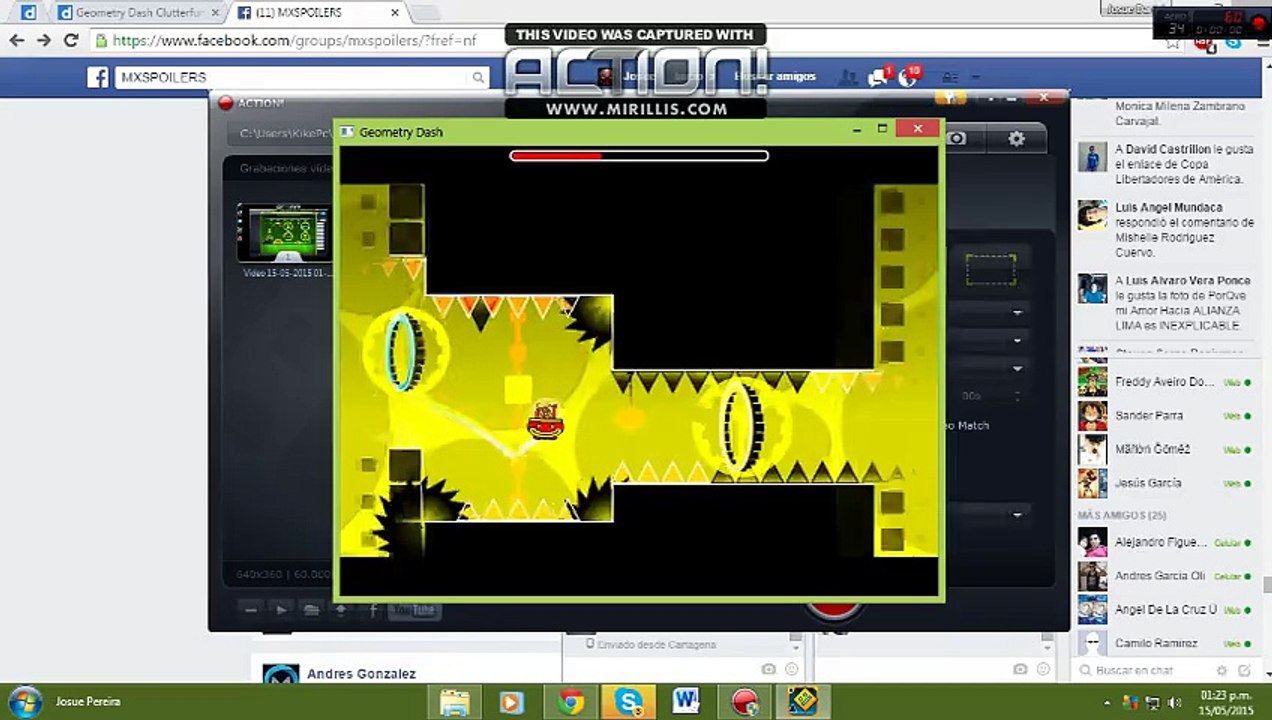Click the blue gravity portal ring in game
The image size is (1272, 720).
pos(401,350)
